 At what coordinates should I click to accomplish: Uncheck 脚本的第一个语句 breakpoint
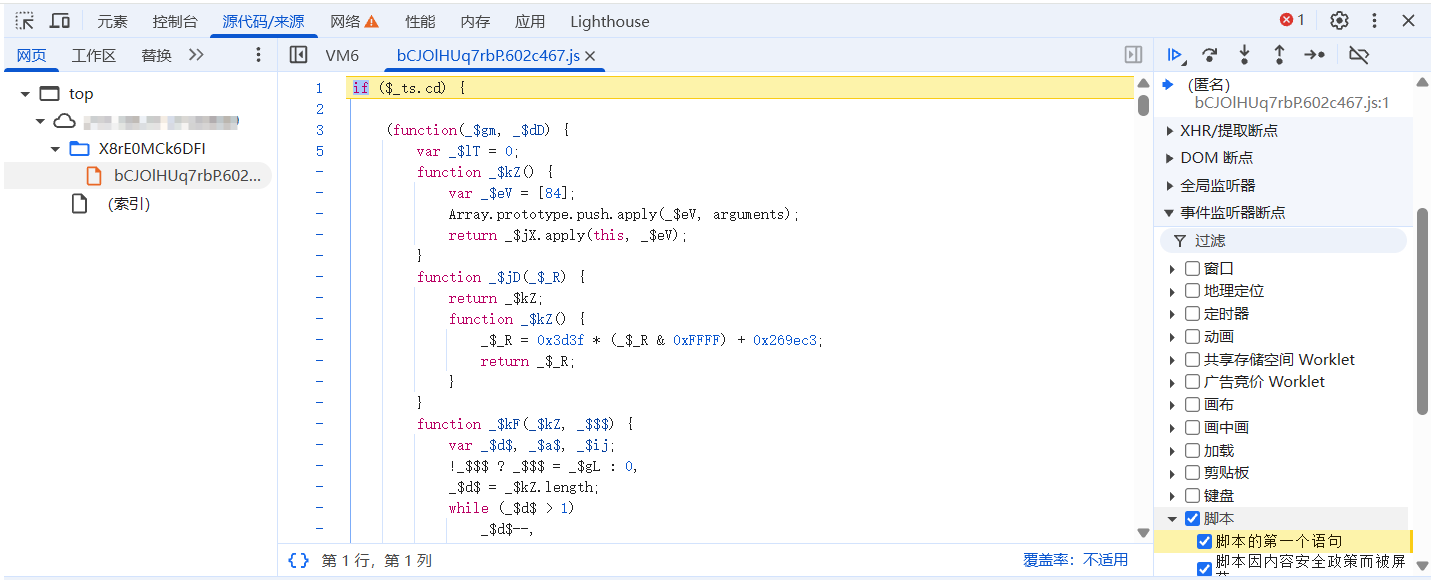pyautogui.click(x=1204, y=541)
